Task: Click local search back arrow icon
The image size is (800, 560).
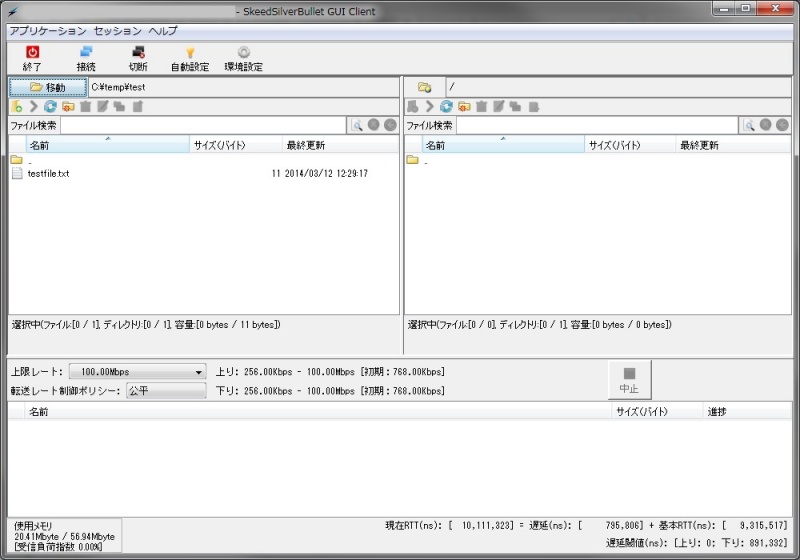Action: pyautogui.click(x=390, y=125)
